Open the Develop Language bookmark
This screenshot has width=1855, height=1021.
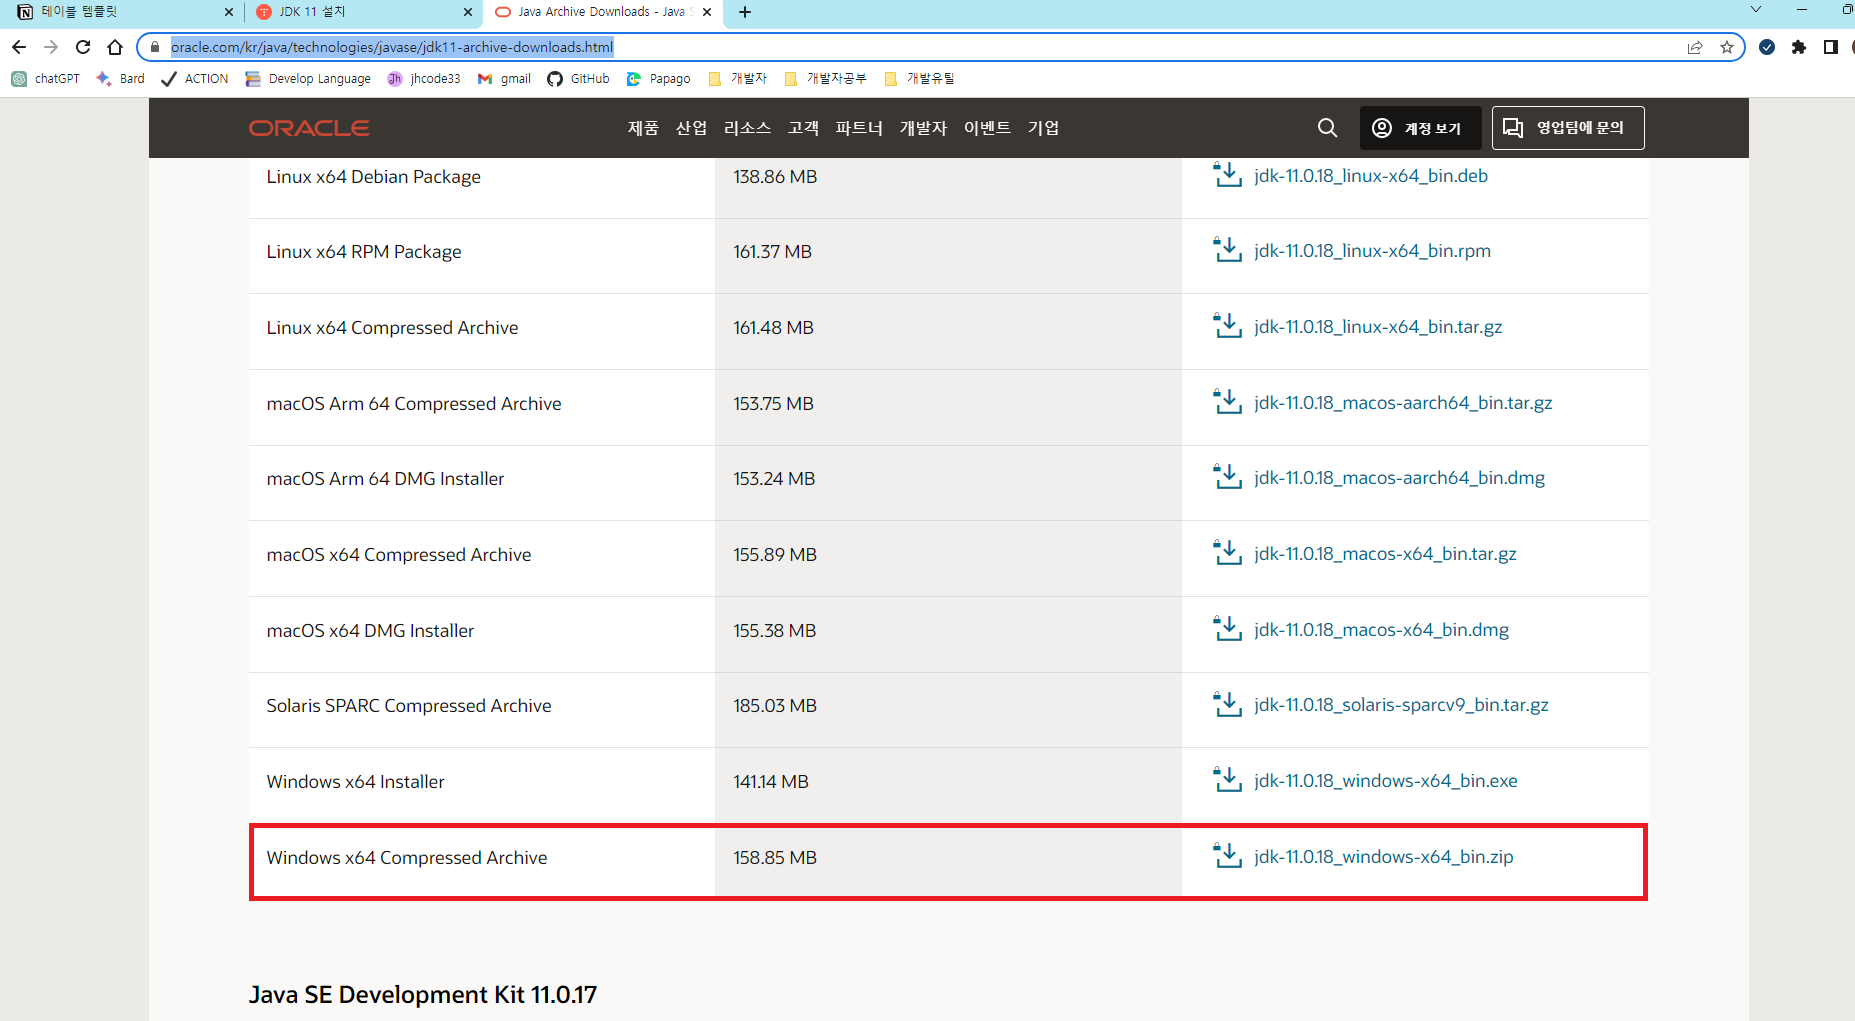coord(308,79)
